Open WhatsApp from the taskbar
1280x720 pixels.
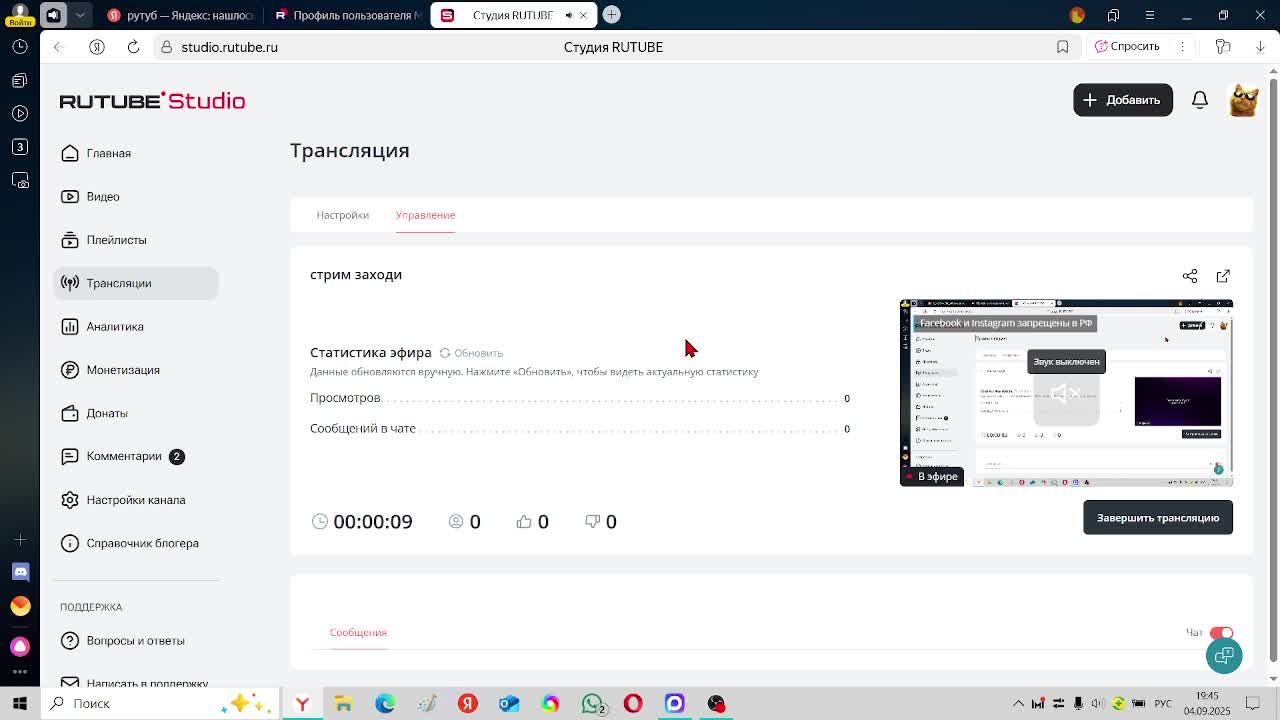(x=592, y=703)
